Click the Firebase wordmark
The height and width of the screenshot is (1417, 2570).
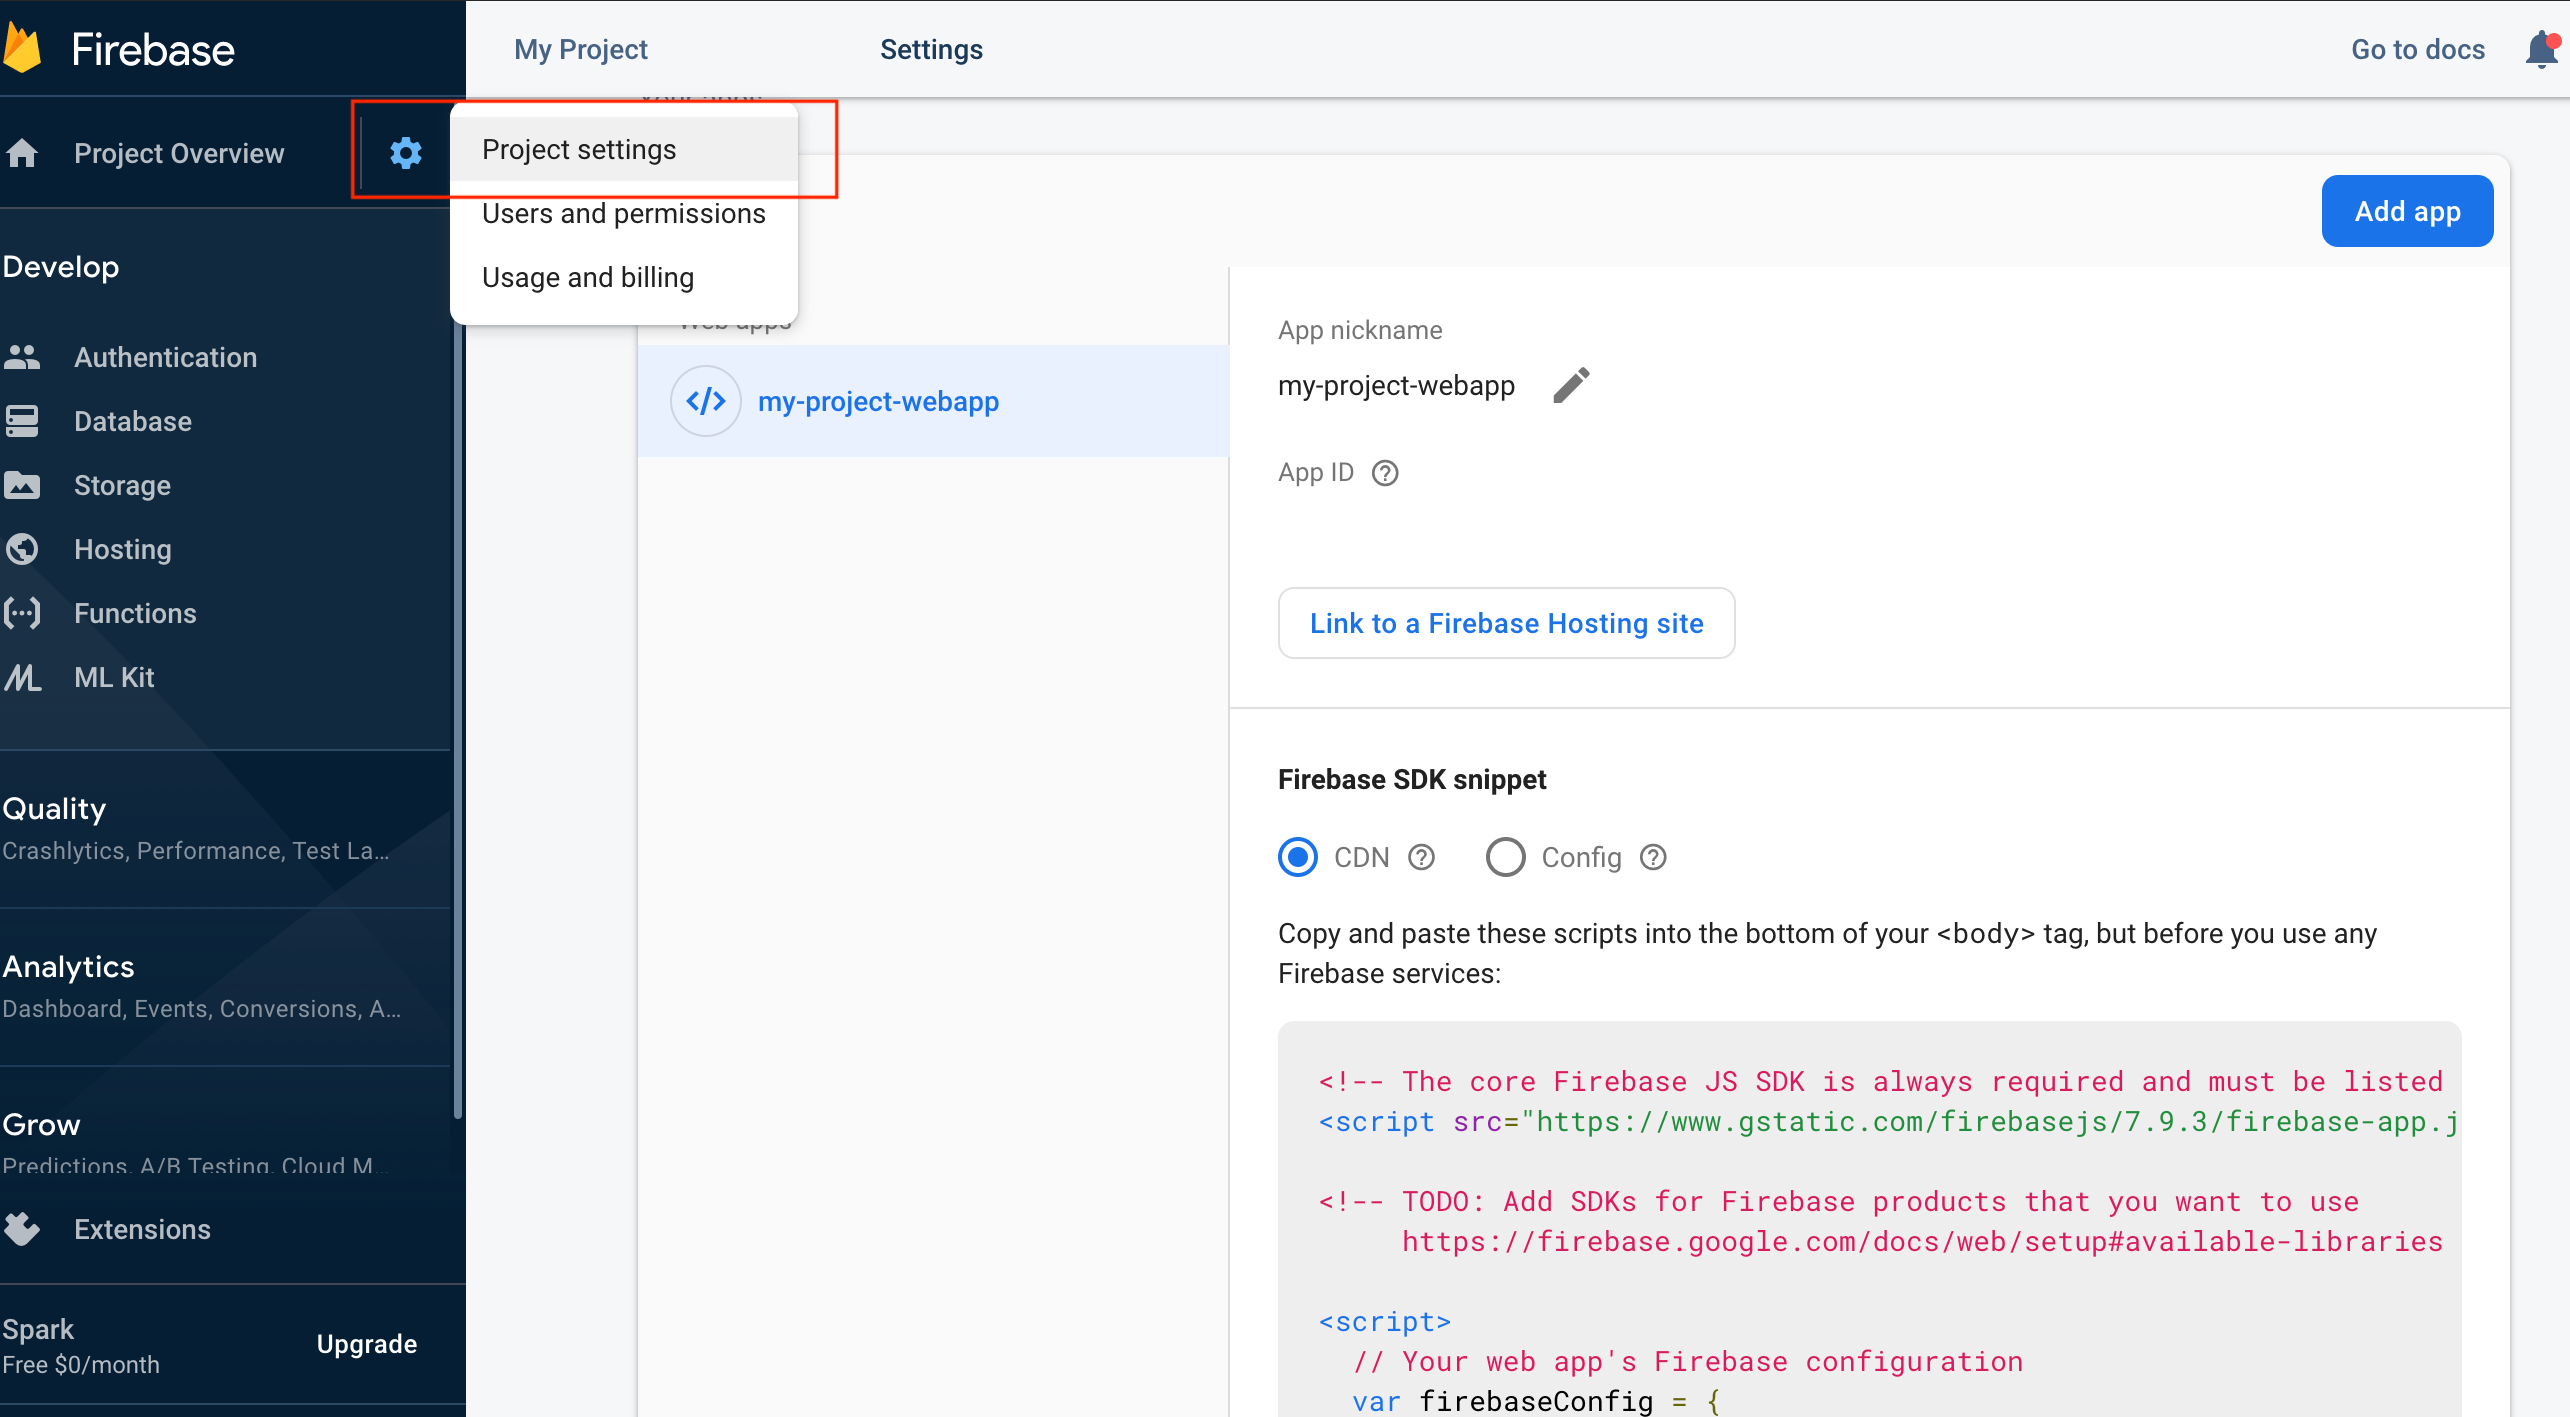[153, 49]
